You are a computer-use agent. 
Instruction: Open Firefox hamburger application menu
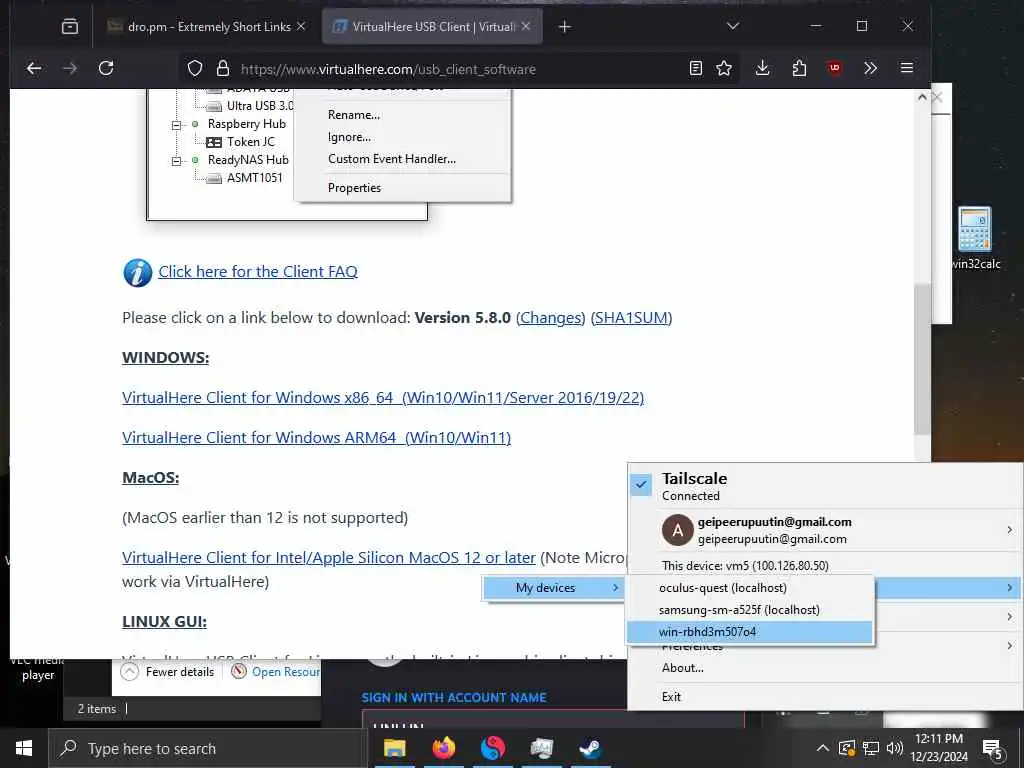pos(906,68)
